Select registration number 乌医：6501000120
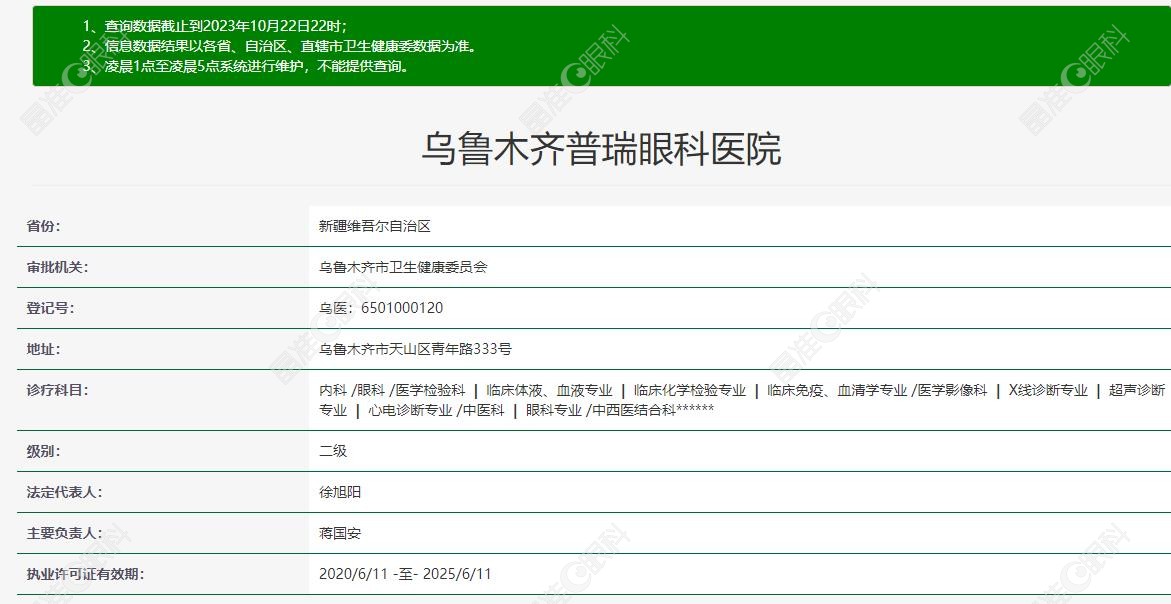1171x604 pixels. click(381, 308)
